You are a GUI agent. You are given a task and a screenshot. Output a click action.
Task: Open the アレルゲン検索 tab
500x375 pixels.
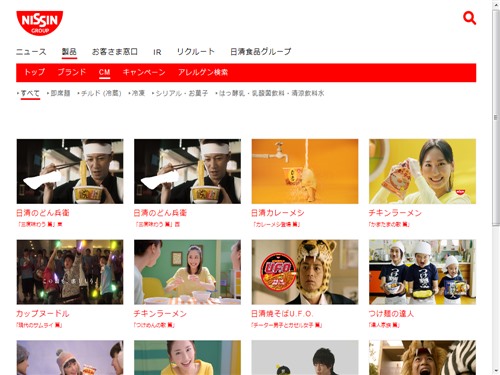[x=203, y=72]
